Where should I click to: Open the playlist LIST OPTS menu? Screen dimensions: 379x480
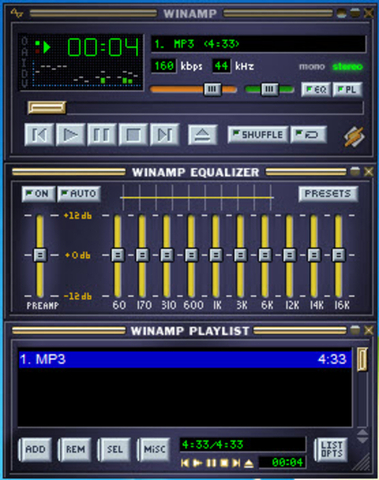coord(331,449)
